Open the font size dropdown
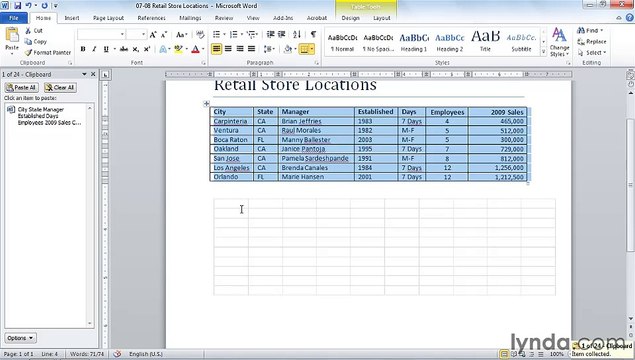 pyautogui.click(x=143, y=34)
